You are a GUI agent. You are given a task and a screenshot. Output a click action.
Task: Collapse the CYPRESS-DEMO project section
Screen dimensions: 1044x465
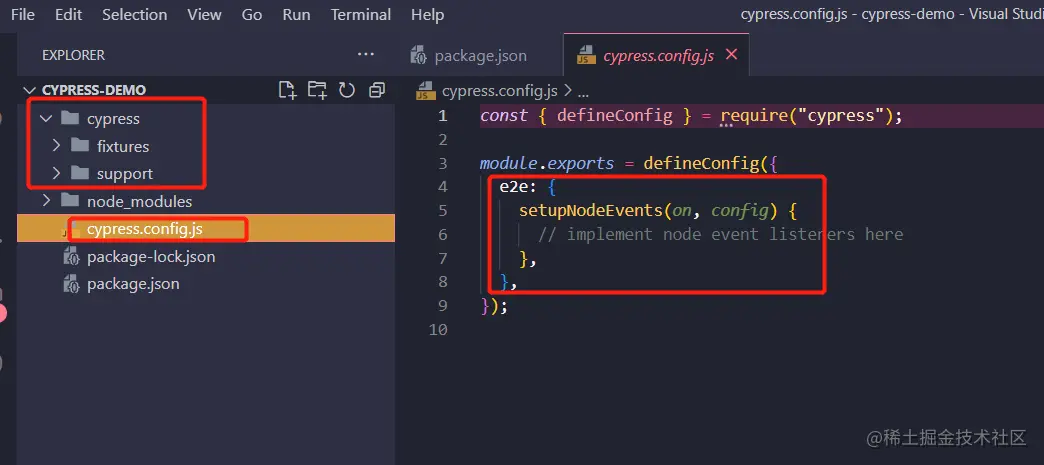(x=30, y=90)
